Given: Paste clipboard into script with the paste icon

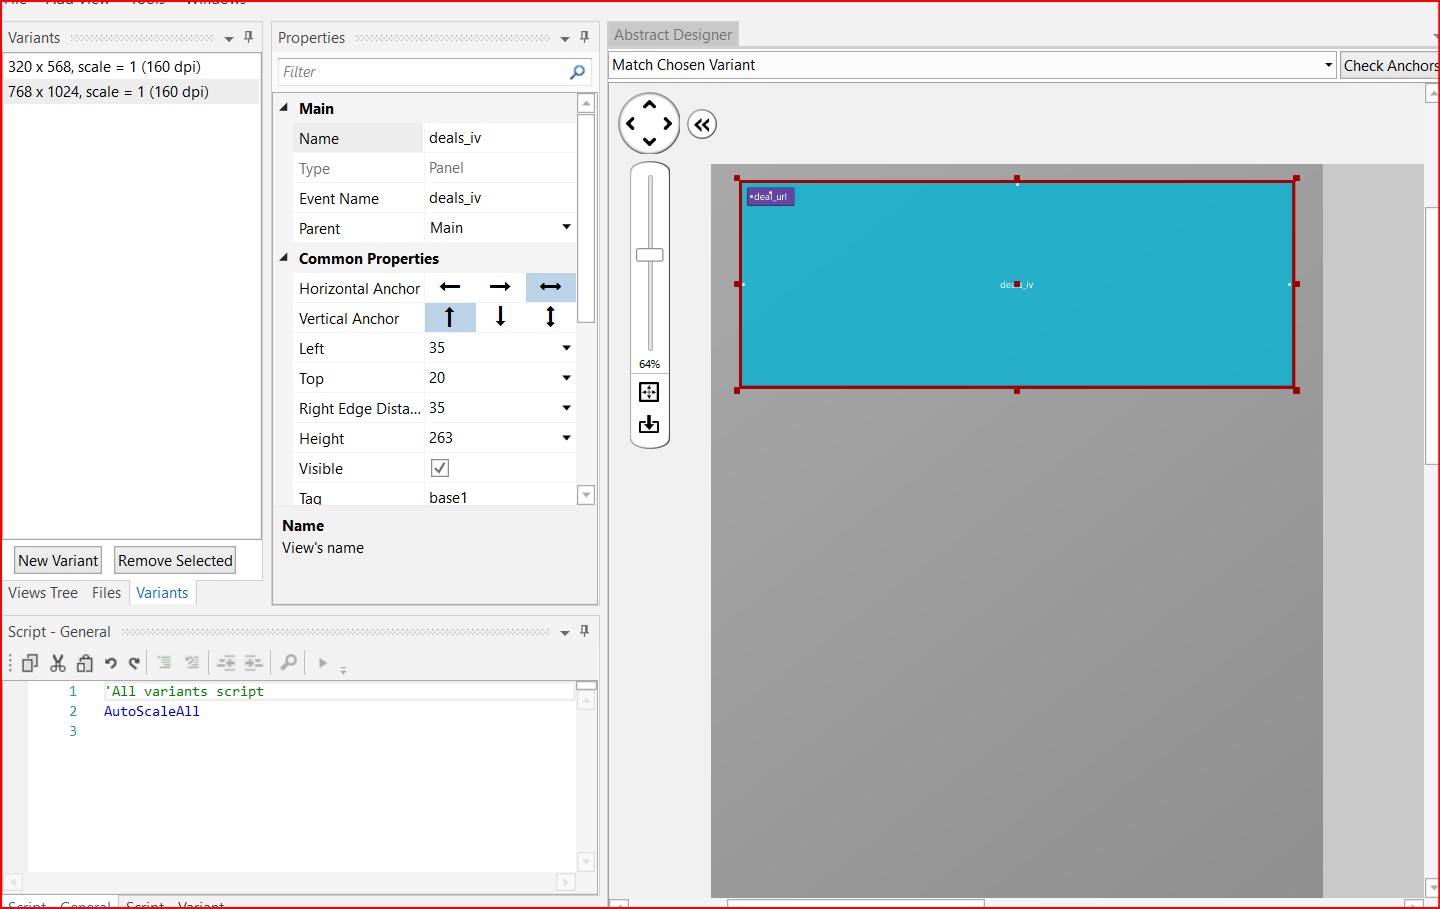Looking at the screenshot, I should pos(85,663).
